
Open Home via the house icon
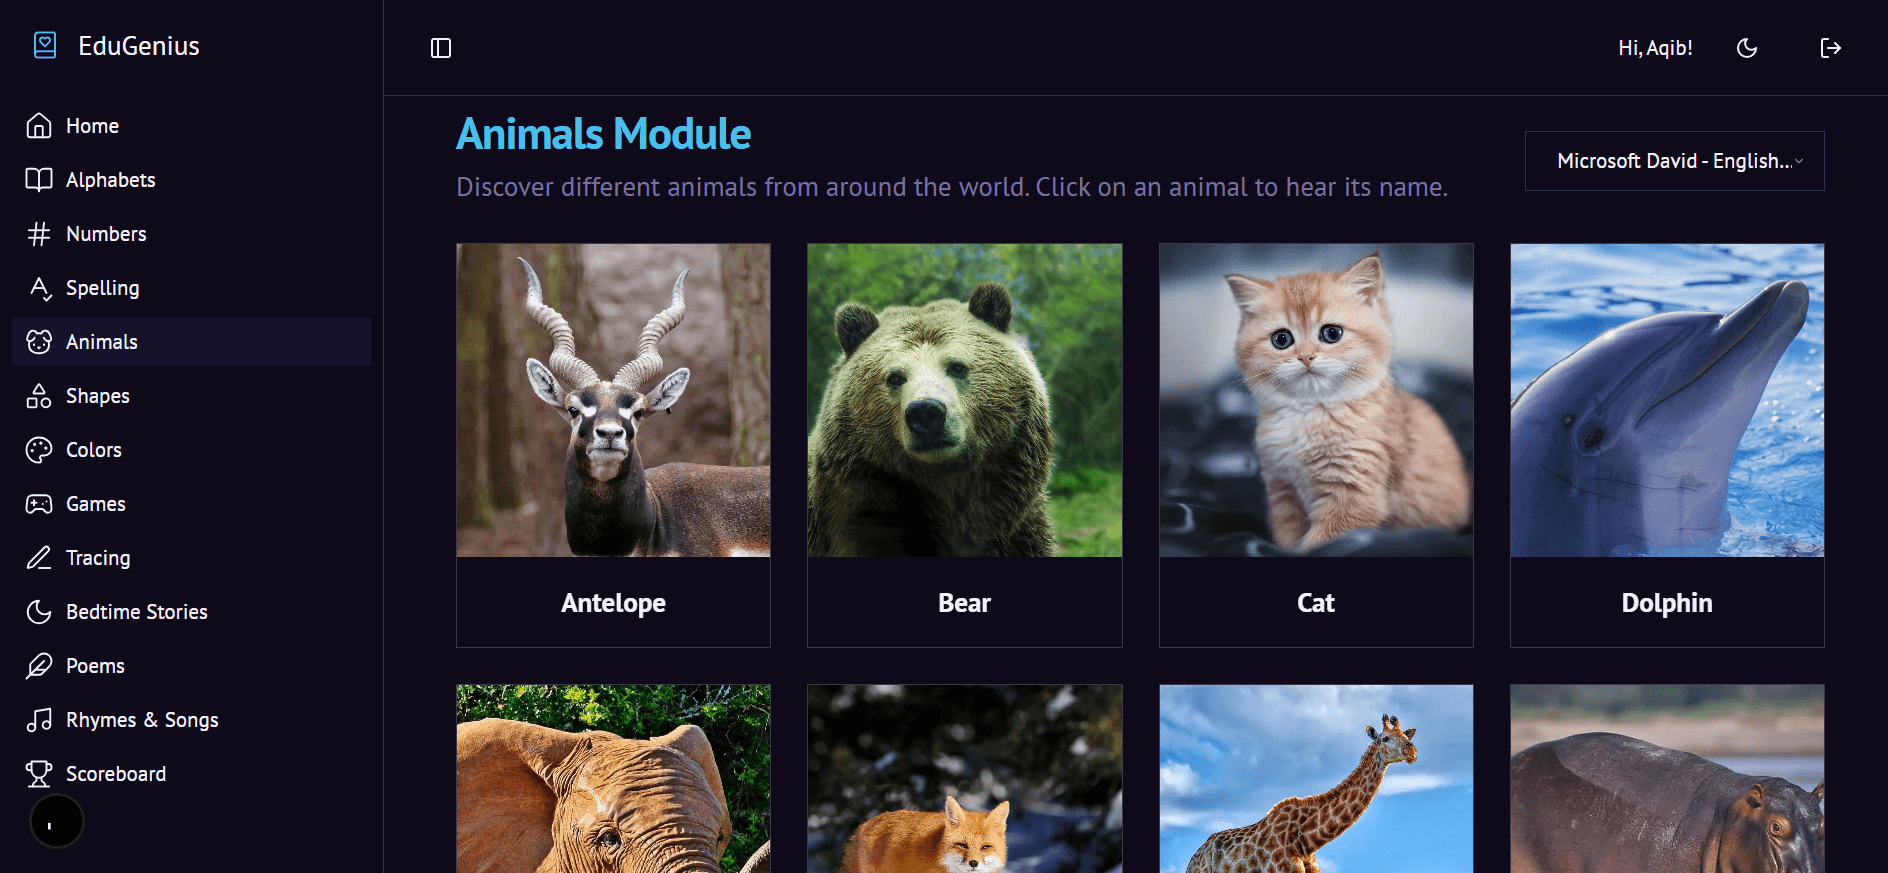click(39, 126)
